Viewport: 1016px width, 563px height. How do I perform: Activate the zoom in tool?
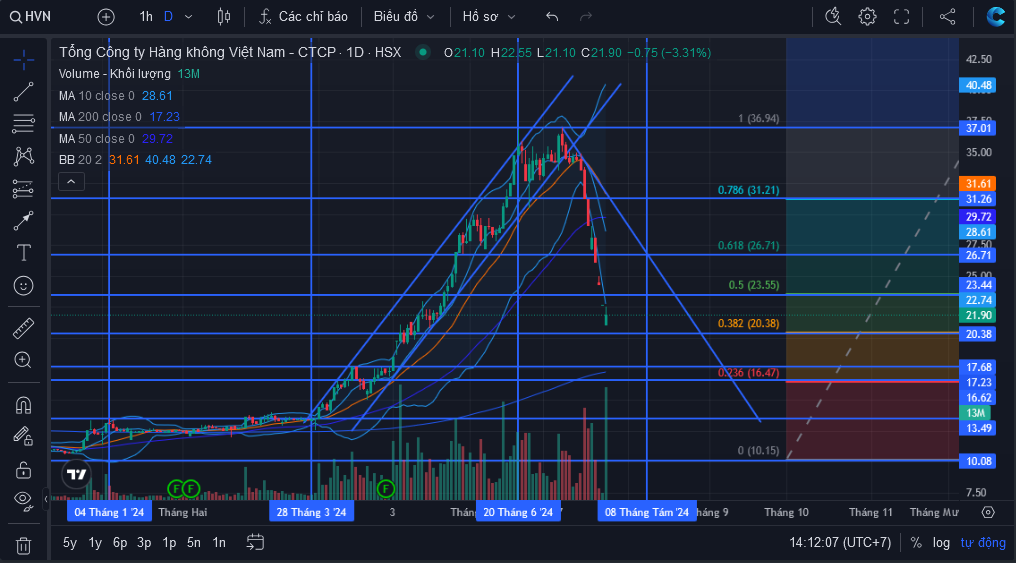coord(23,360)
